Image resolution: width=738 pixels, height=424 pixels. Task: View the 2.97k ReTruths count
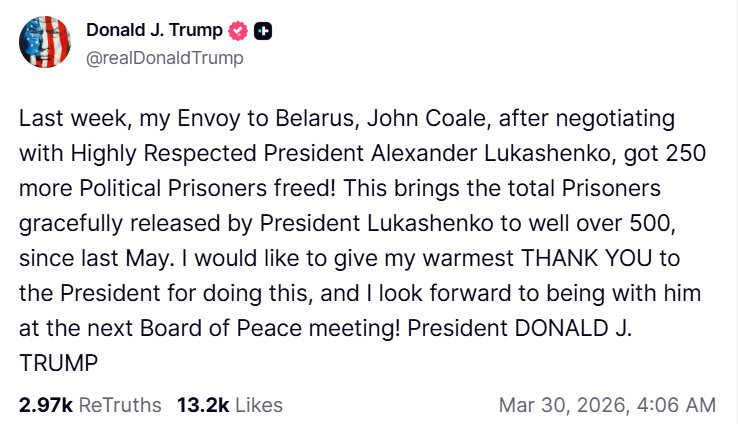45,405
